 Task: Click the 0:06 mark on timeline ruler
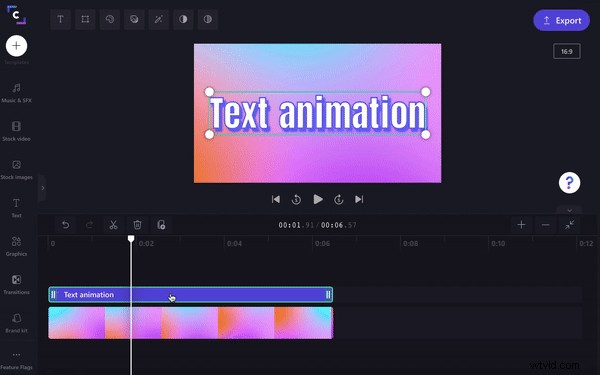(322, 244)
